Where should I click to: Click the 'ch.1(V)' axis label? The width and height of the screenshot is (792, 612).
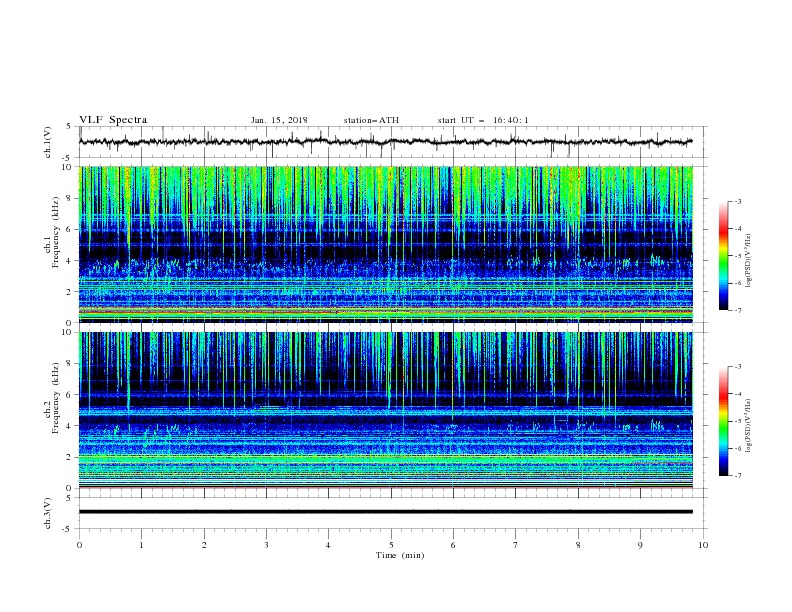(x=48, y=142)
